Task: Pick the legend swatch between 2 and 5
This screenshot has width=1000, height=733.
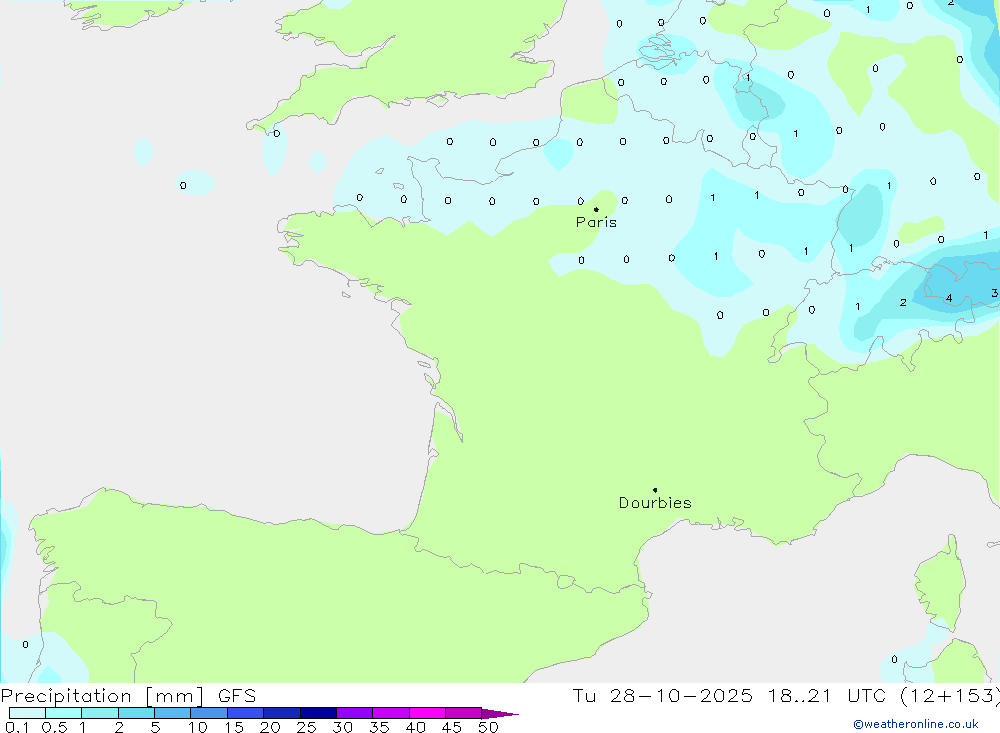Action: click(x=136, y=713)
